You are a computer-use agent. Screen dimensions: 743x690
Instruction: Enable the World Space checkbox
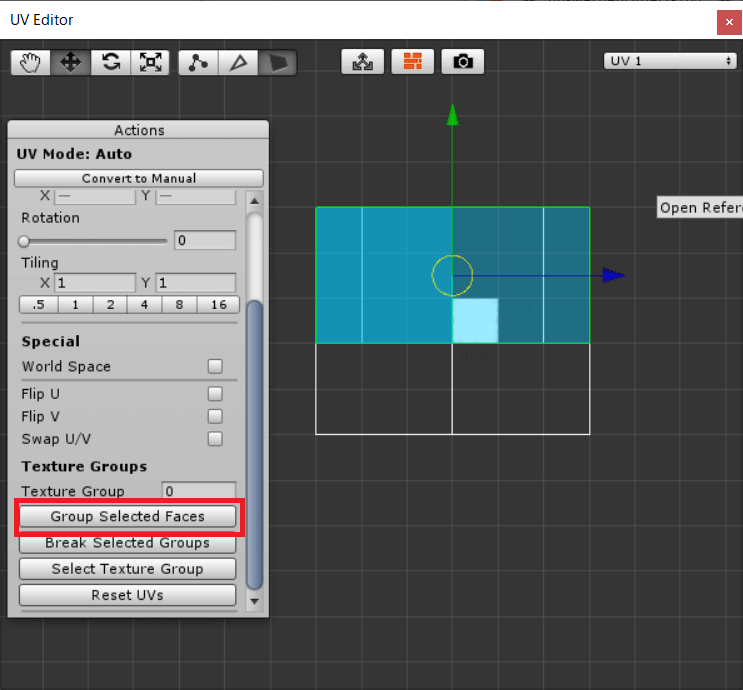[215, 366]
